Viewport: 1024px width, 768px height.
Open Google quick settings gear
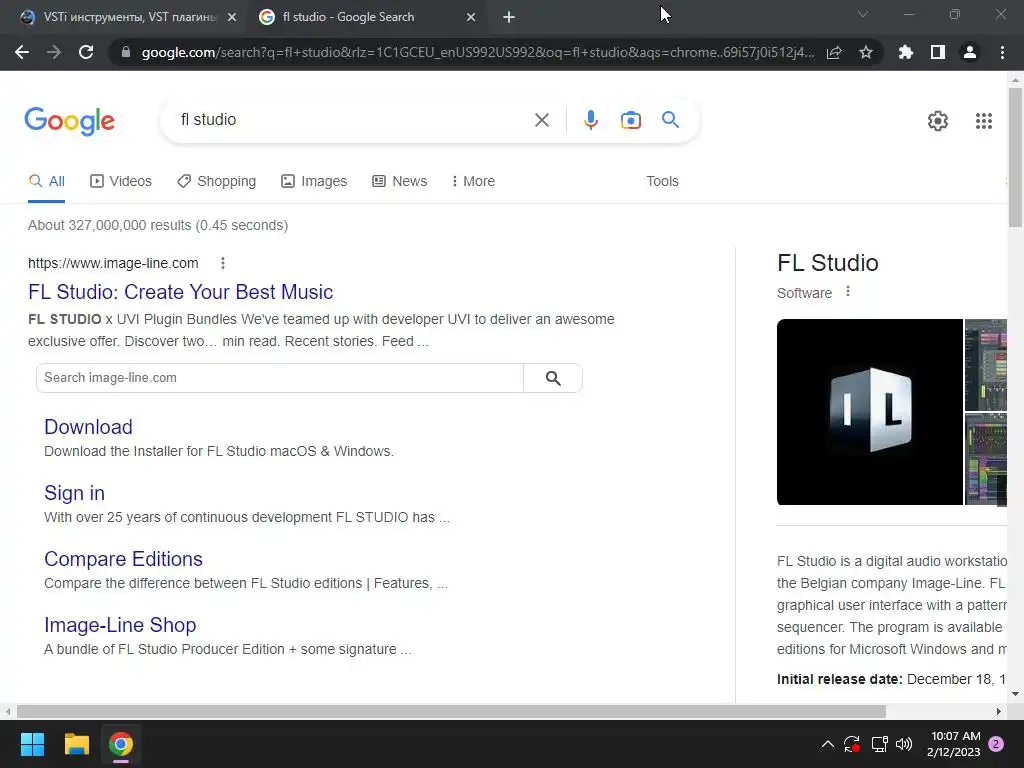938,121
